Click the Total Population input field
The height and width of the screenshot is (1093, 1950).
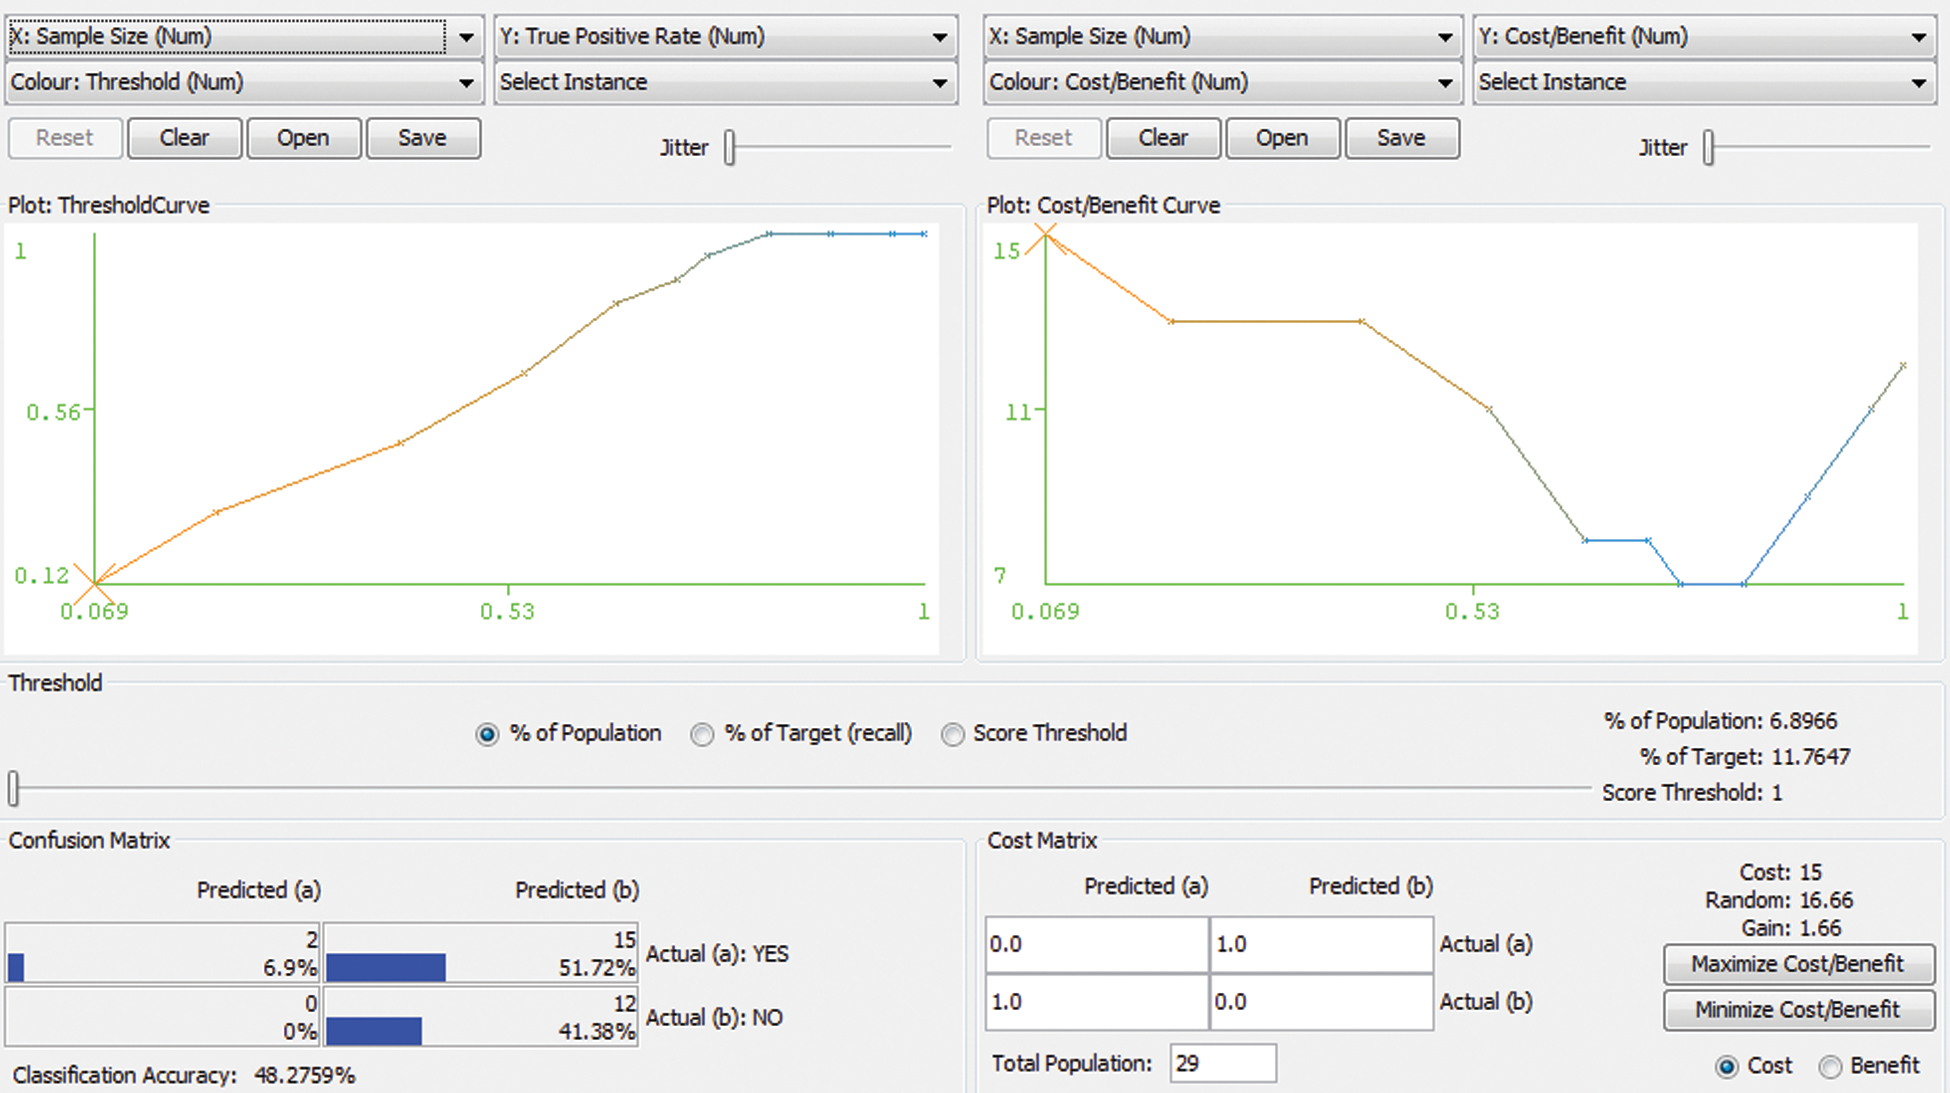1222,1063
